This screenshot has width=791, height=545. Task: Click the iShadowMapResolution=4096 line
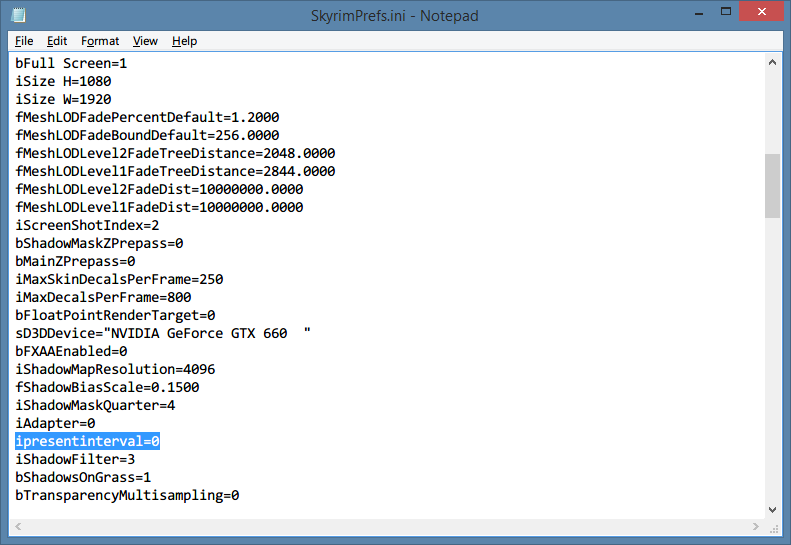pos(115,369)
